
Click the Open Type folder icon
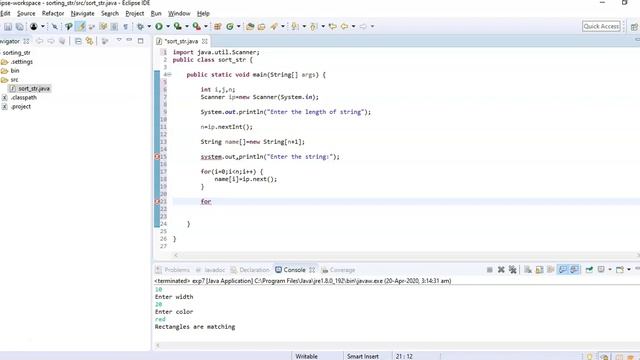pyautogui.click(x=250, y=27)
